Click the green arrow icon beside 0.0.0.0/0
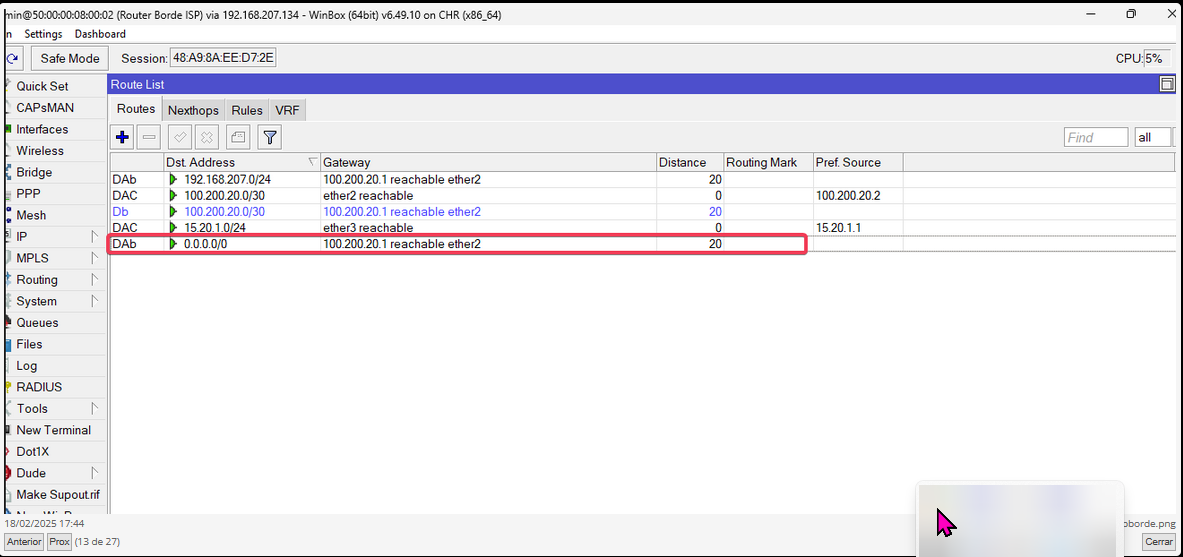The image size is (1183, 557). point(174,244)
